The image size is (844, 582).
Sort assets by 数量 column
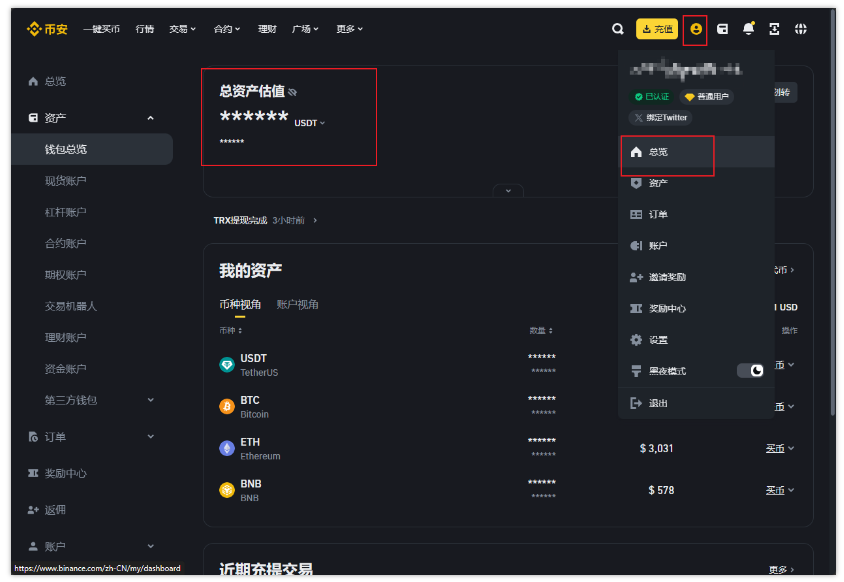(541, 329)
